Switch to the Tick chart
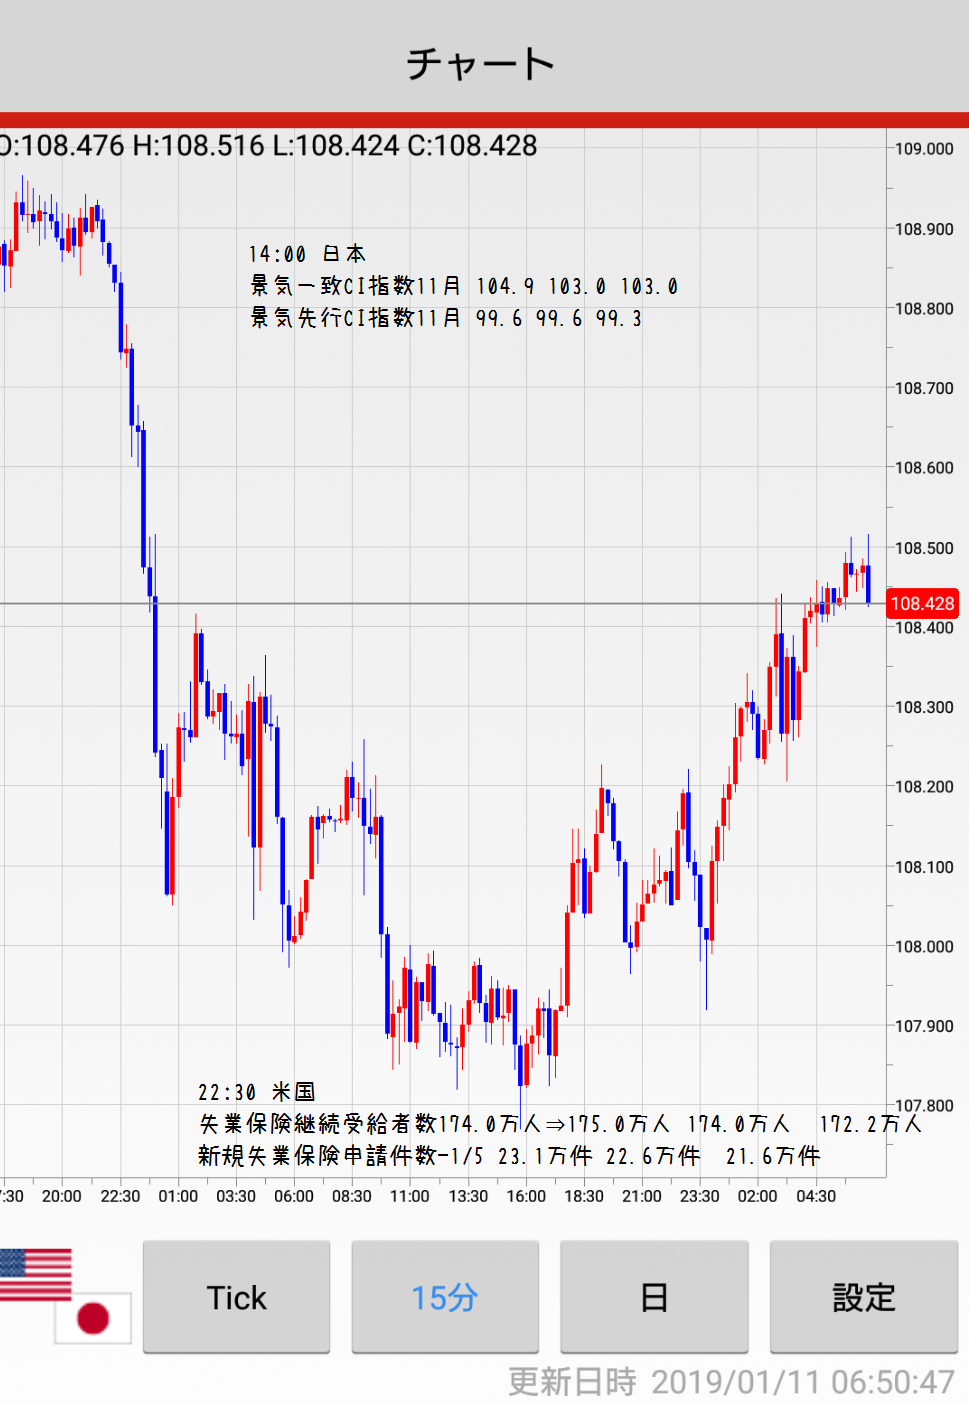This screenshot has width=969, height=1403. [x=236, y=1297]
